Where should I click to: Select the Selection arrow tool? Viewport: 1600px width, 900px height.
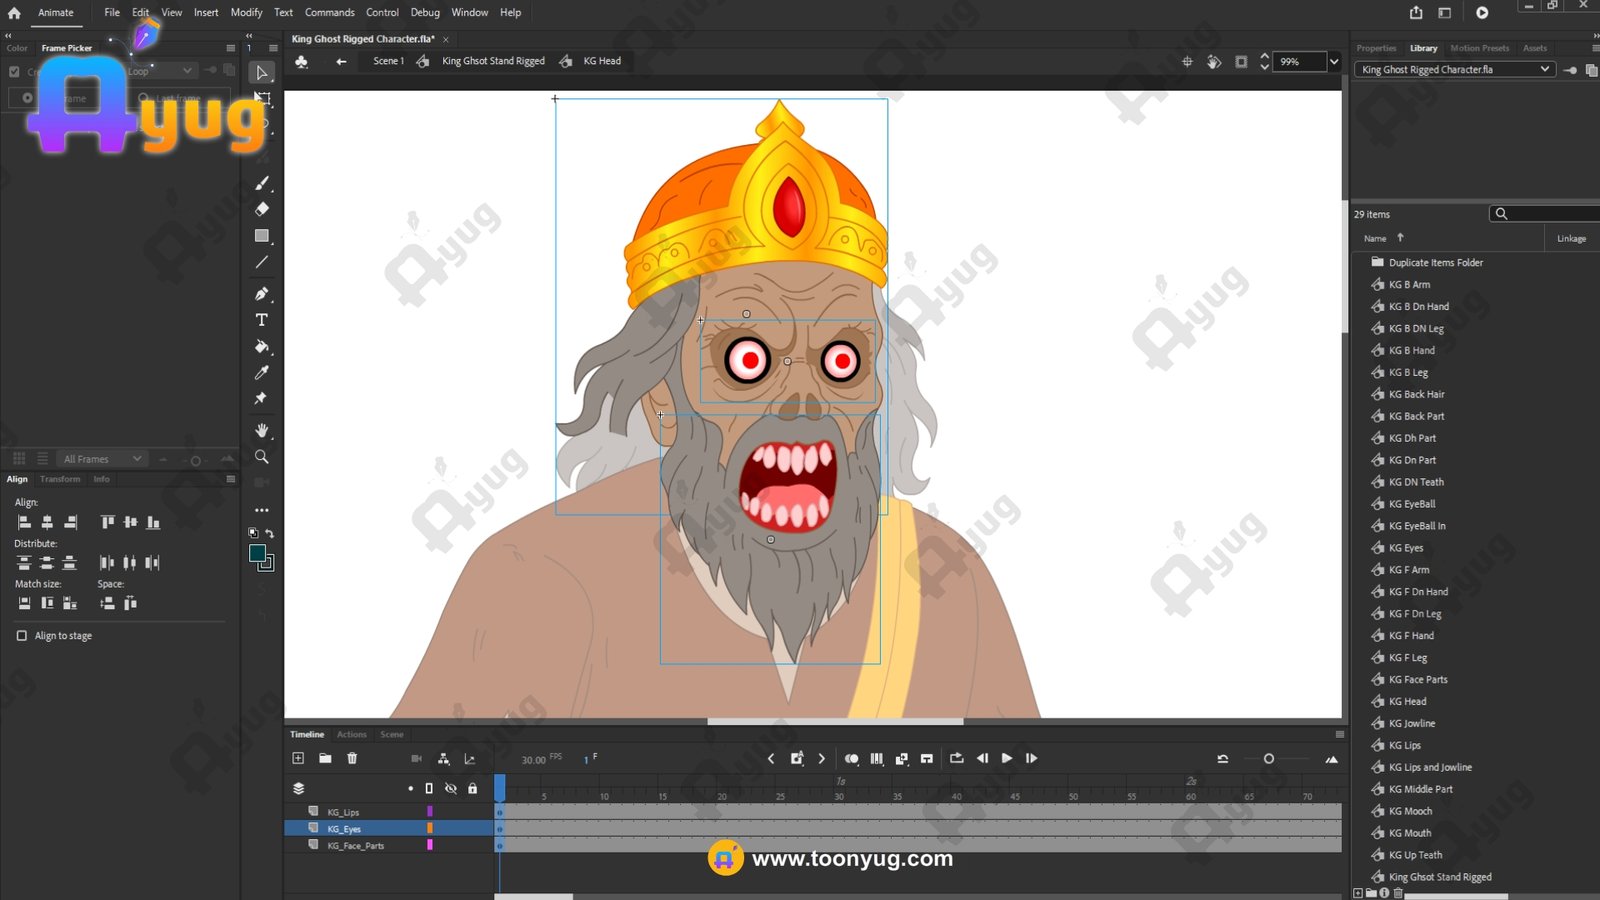262,73
